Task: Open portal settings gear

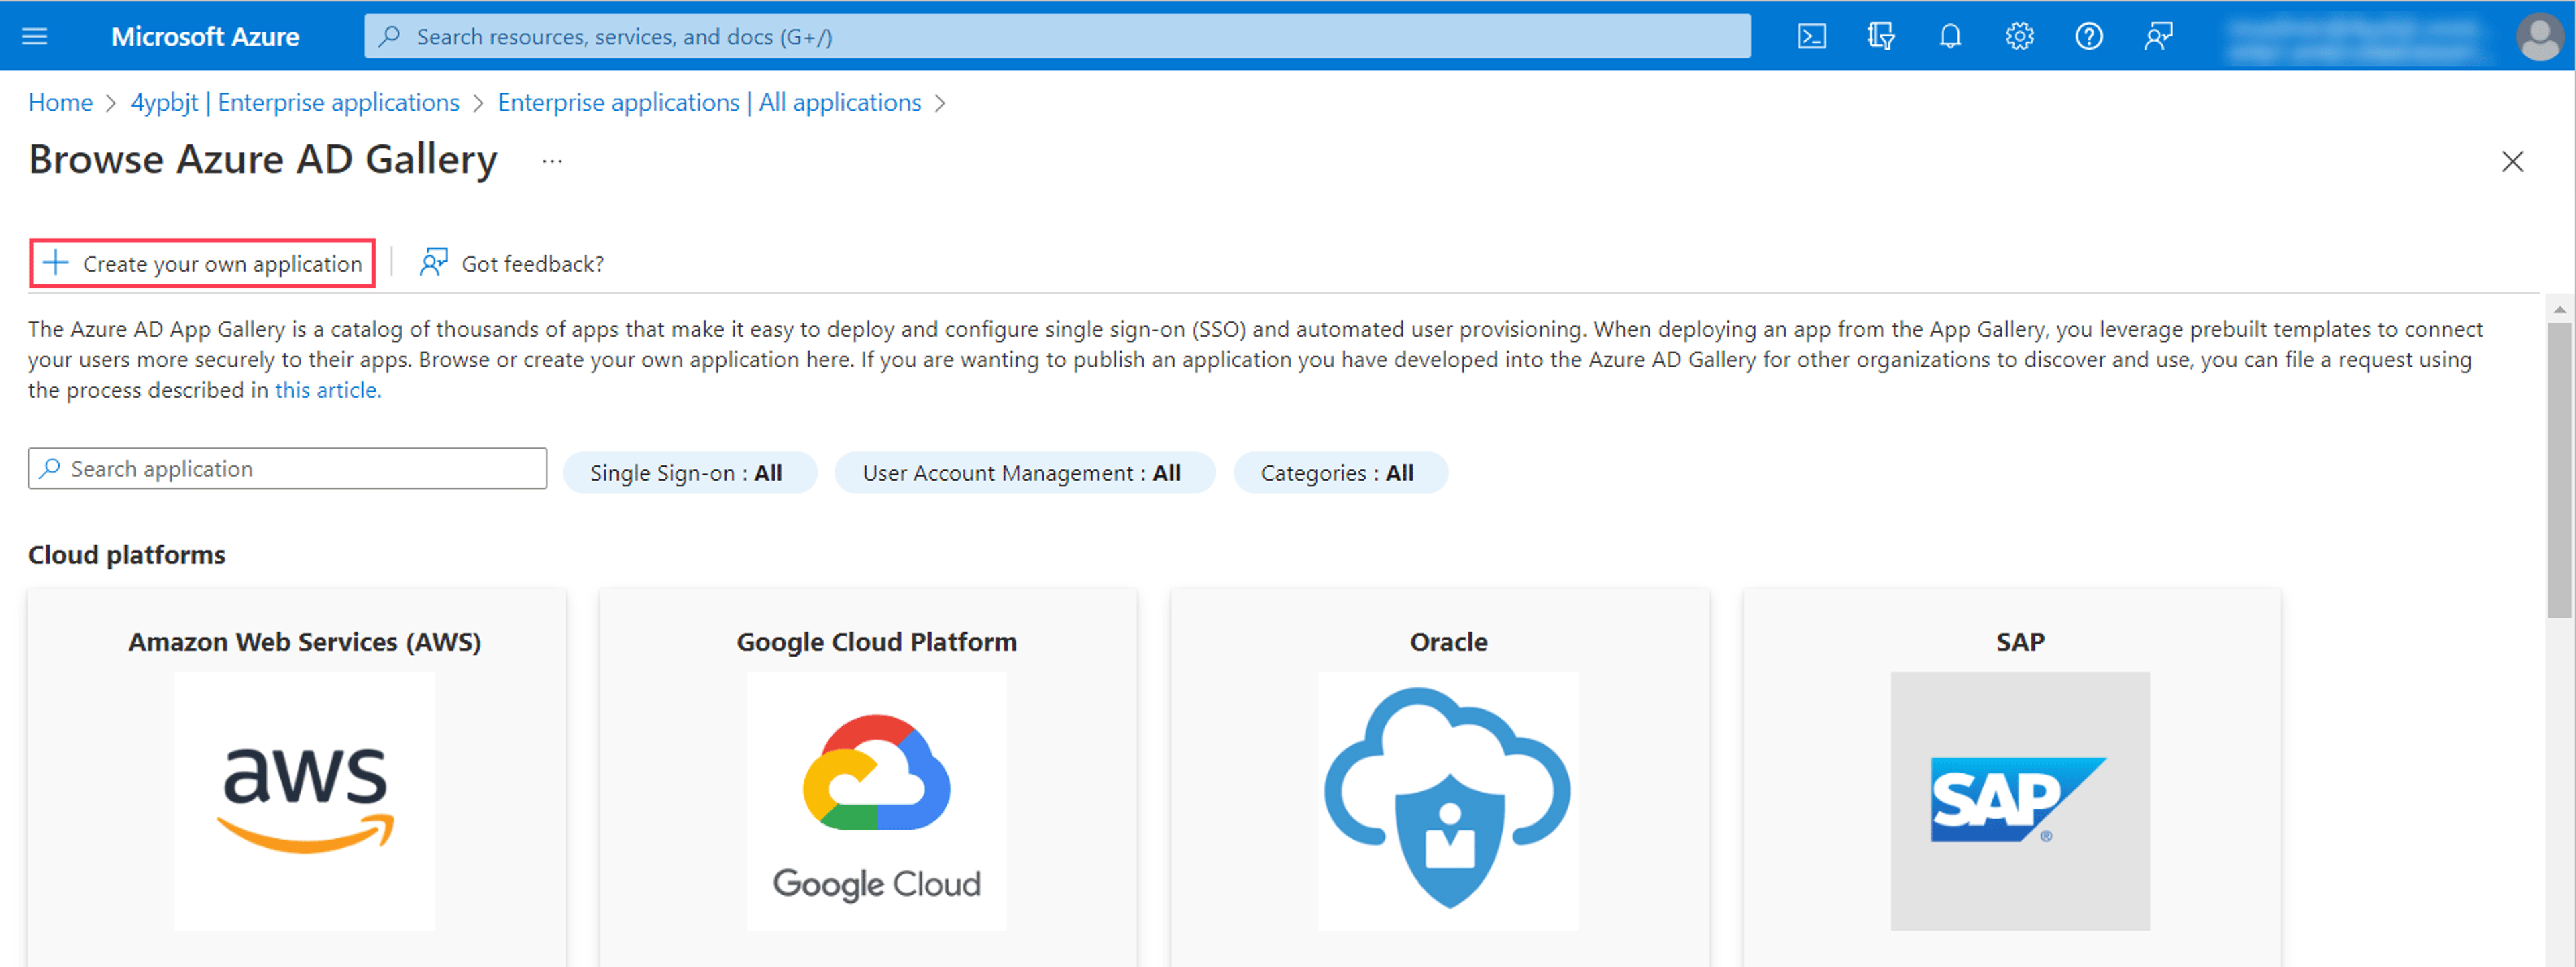Action: point(2019,37)
